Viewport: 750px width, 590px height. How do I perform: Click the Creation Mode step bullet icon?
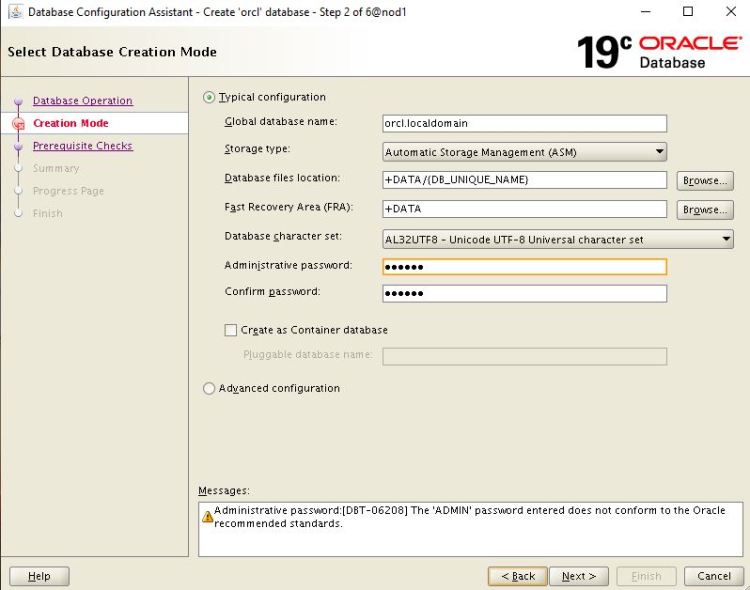coord(18,124)
